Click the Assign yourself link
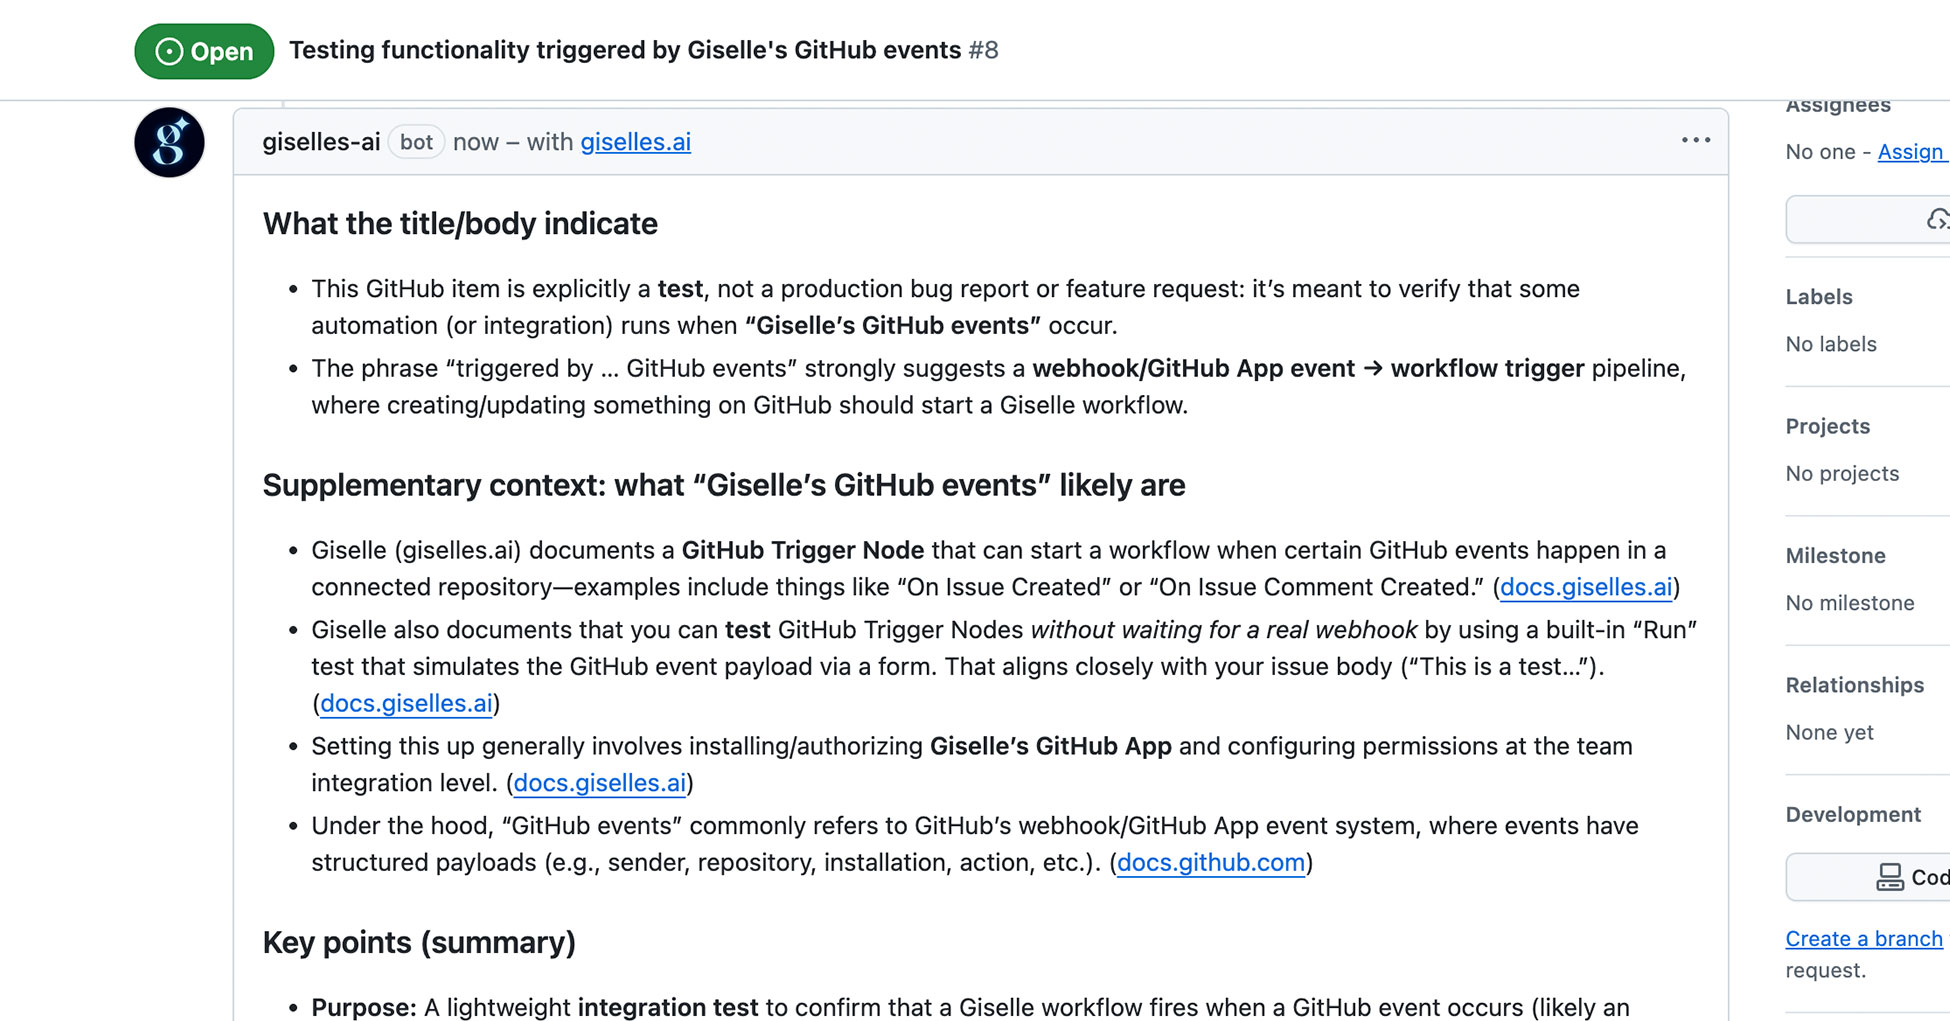 (x=1910, y=152)
